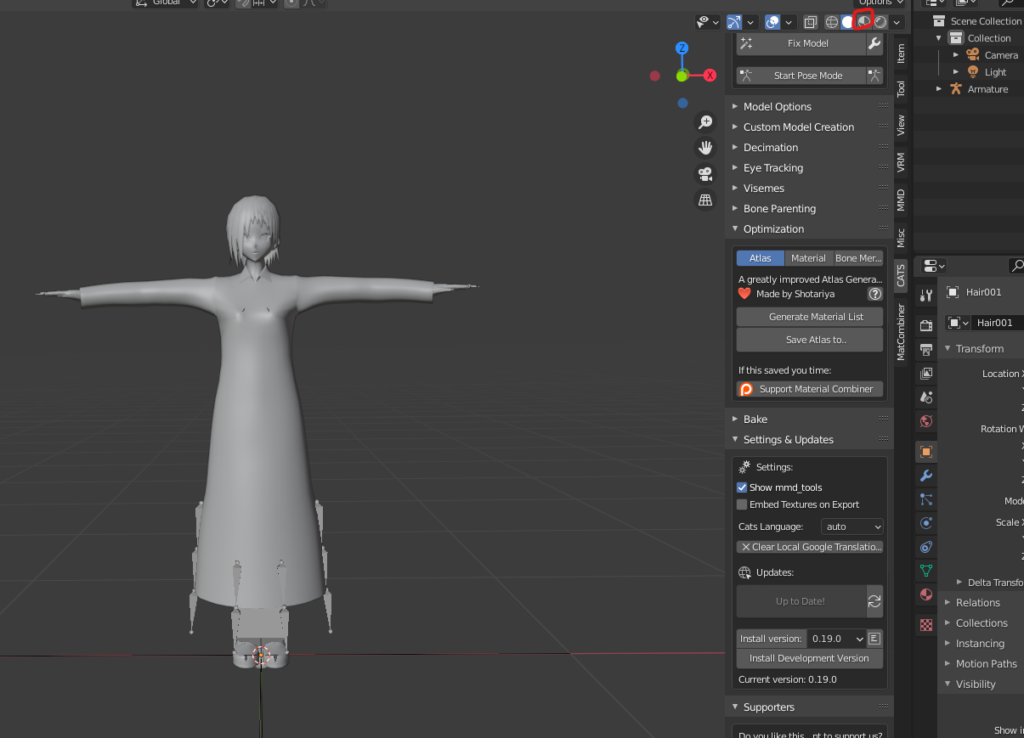Click Save Atlas to.. button
This screenshot has width=1024, height=738.
click(810, 340)
